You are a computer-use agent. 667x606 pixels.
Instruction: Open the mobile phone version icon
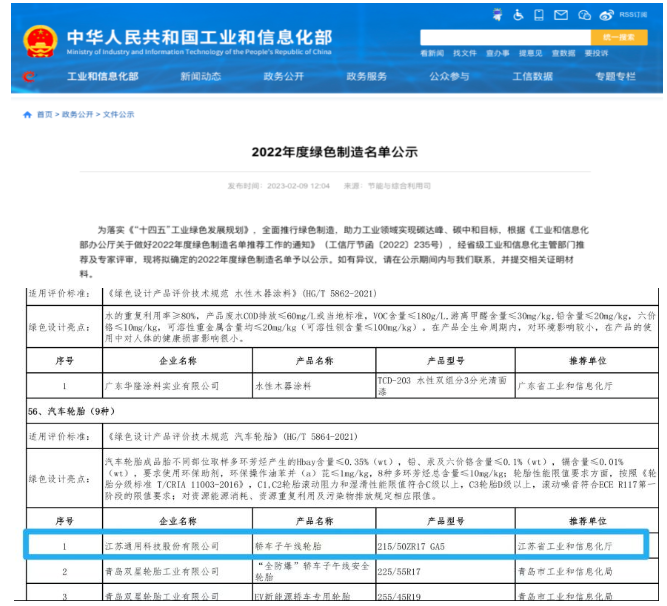coord(539,15)
